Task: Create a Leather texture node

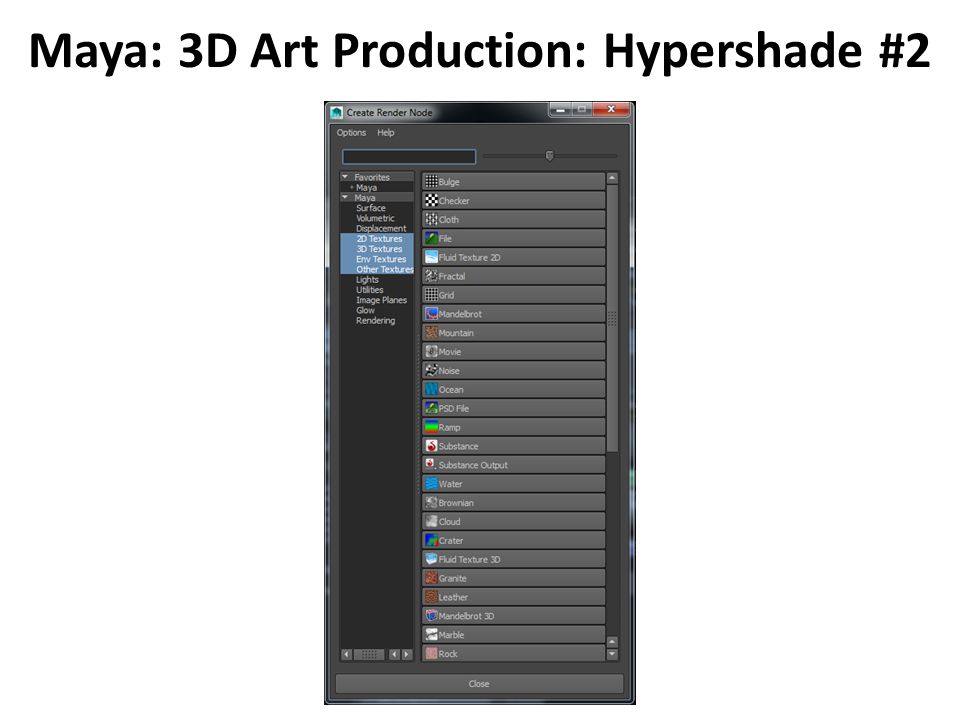Action: tap(513, 598)
